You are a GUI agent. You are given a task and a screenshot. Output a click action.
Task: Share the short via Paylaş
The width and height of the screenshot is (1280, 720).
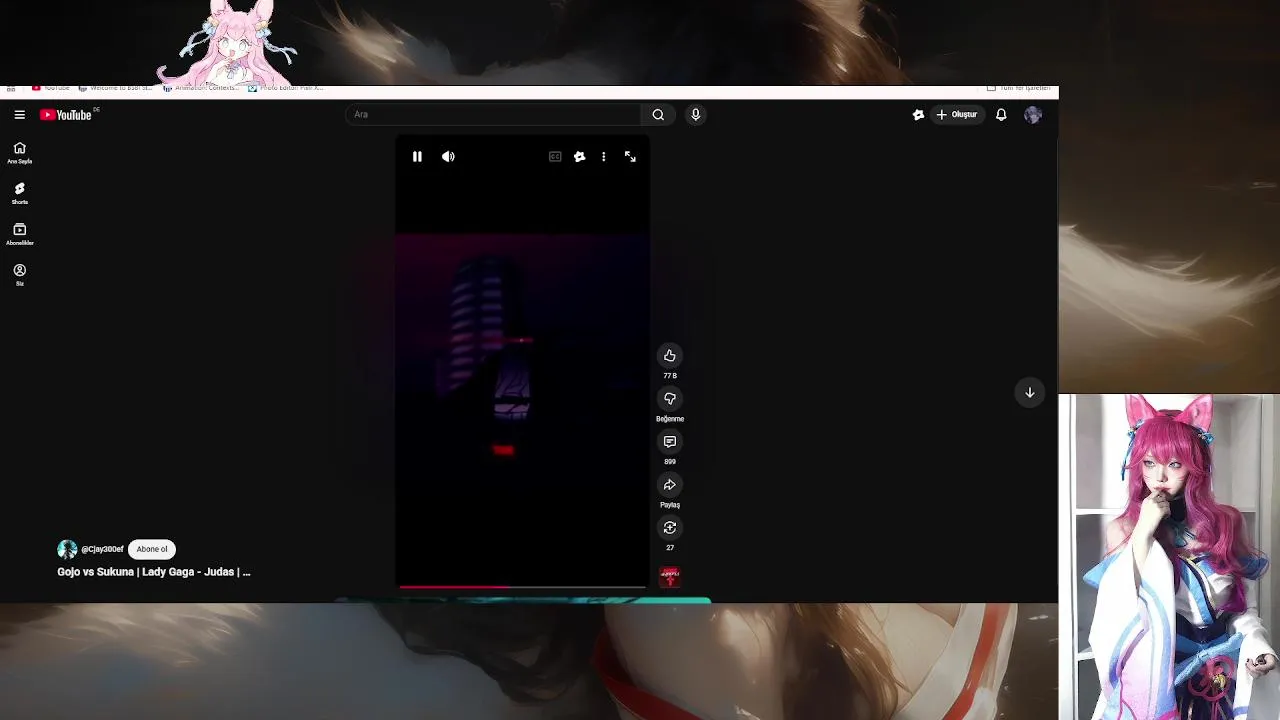coord(670,485)
